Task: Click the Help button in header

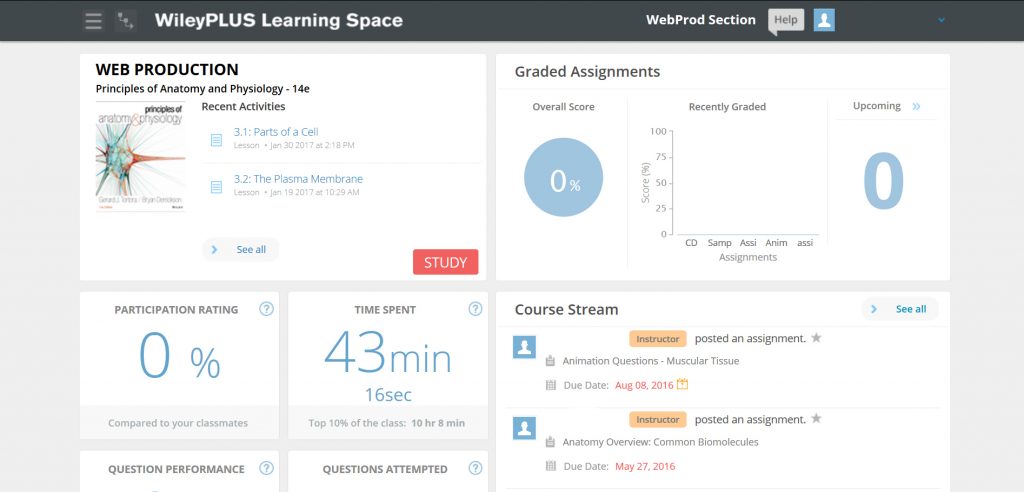Action: 786,20
